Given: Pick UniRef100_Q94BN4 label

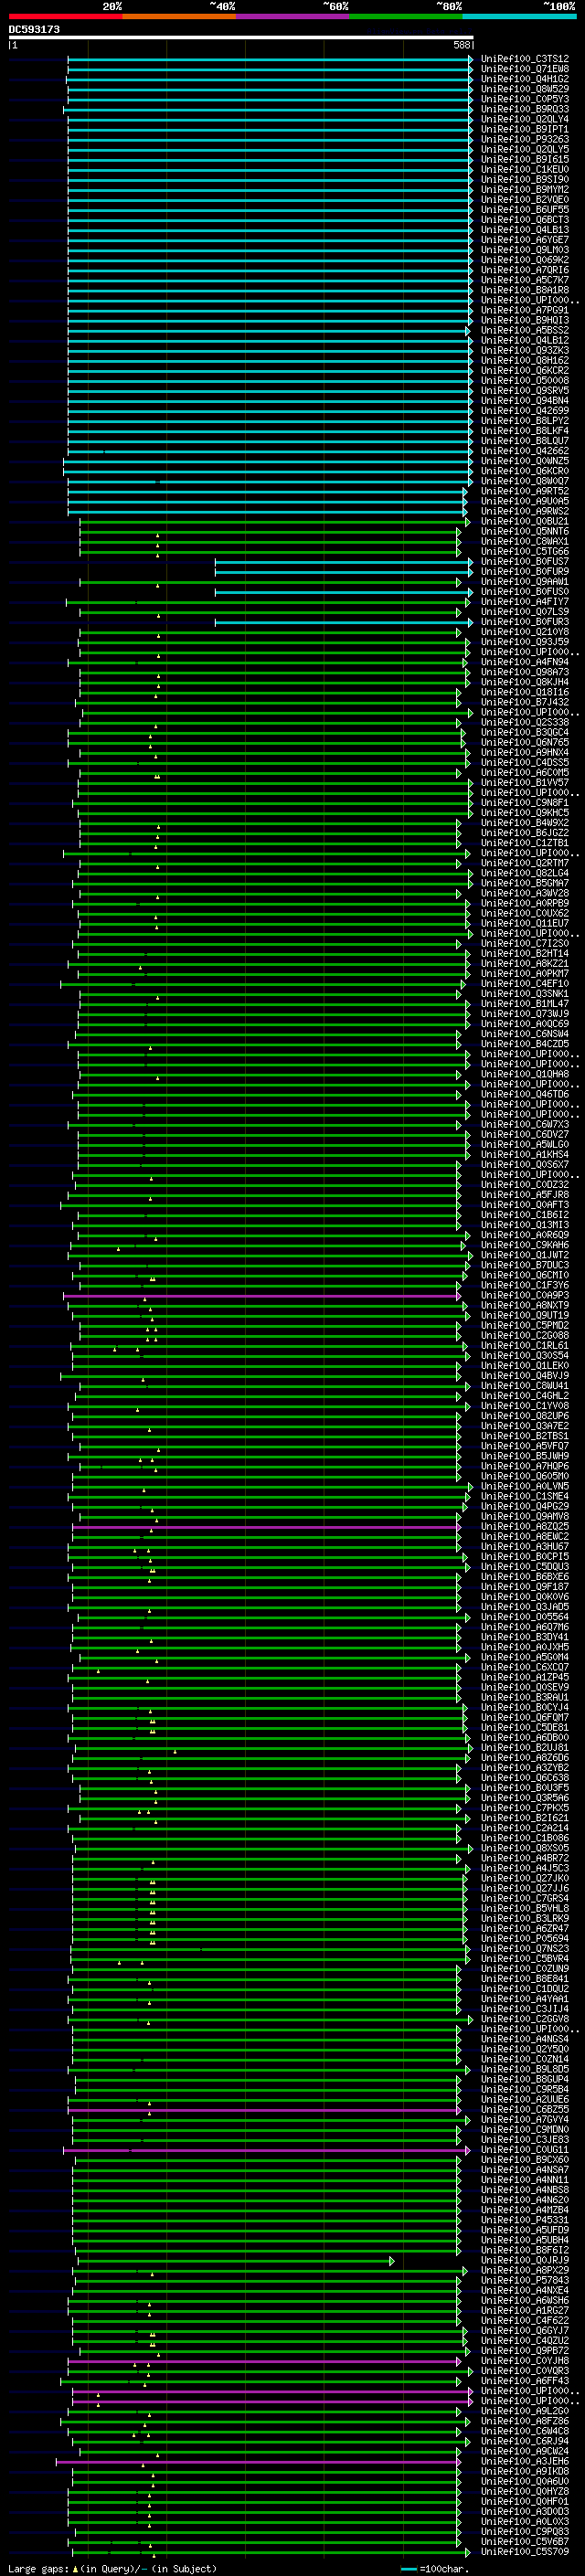Looking at the screenshot, I should coord(525,400).
